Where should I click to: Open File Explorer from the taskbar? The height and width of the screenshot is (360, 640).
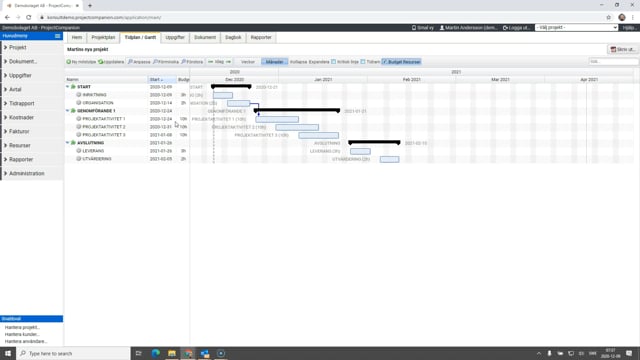172,353
